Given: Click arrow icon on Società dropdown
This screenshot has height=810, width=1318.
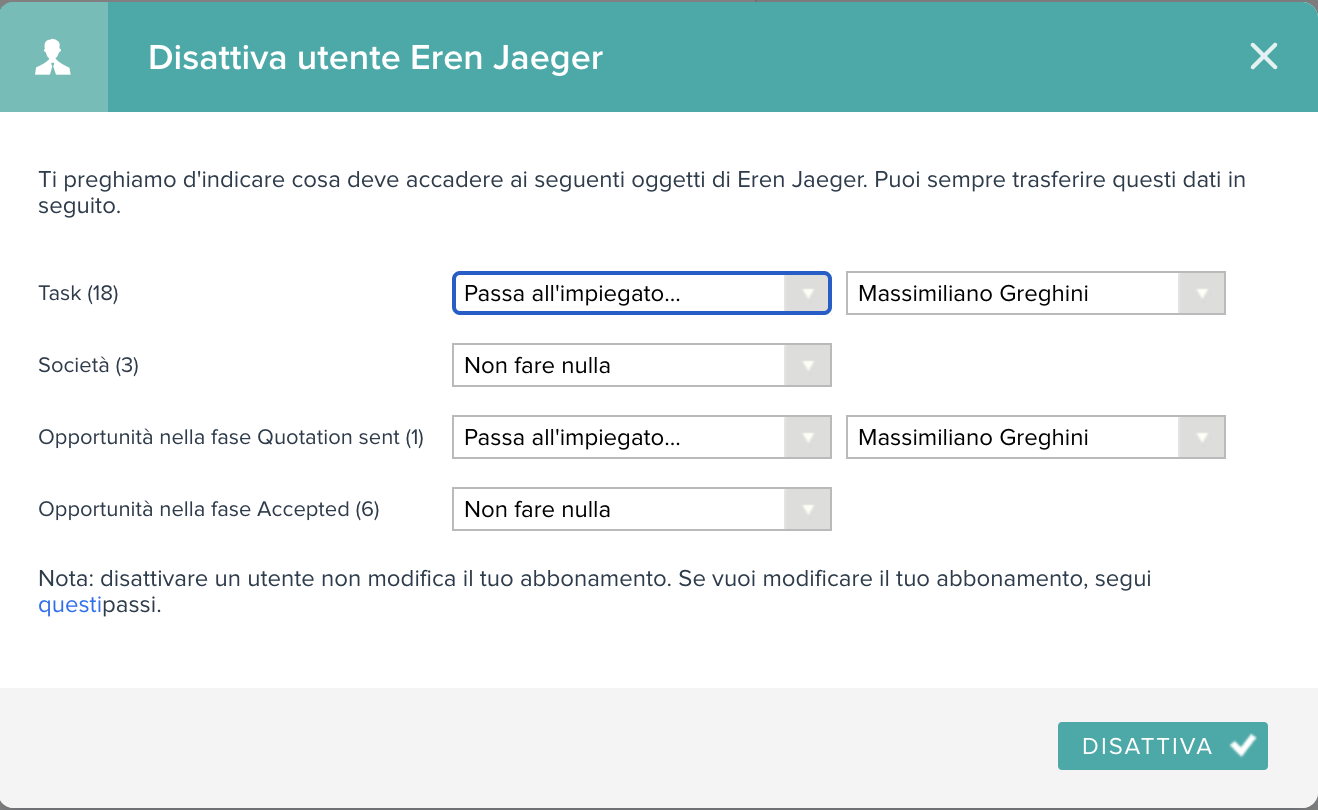Looking at the screenshot, I should point(808,366).
